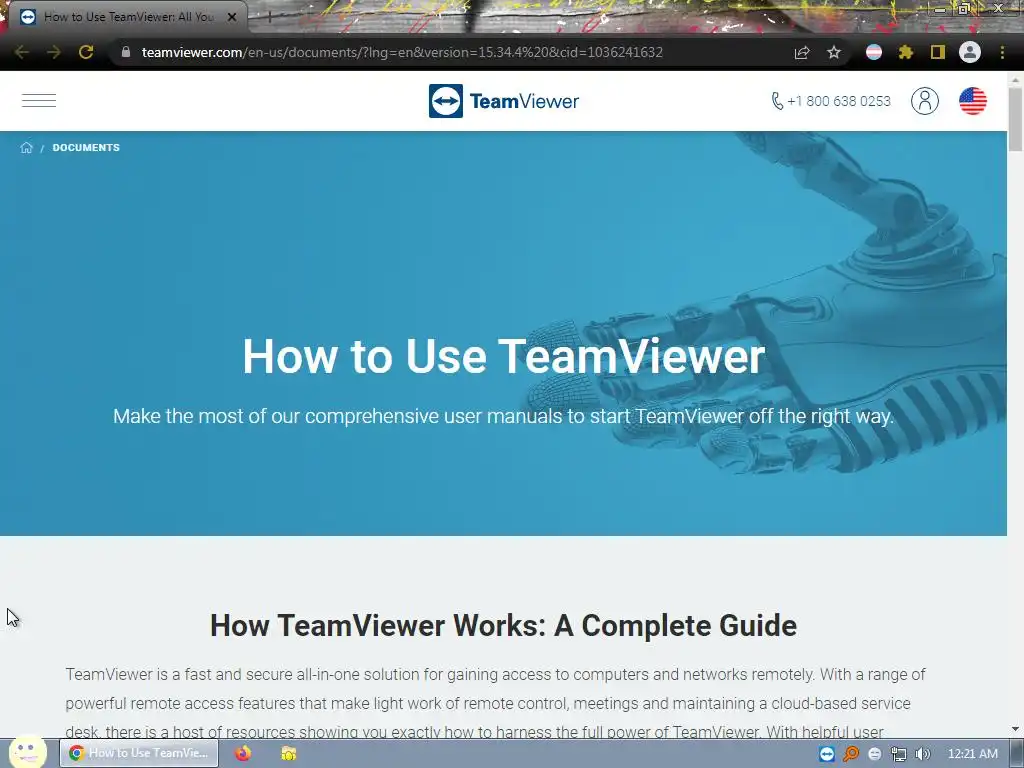The width and height of the screenshot is (1024, 768).
Task: Open the user account icon
Action: click(x=925, y=101)
